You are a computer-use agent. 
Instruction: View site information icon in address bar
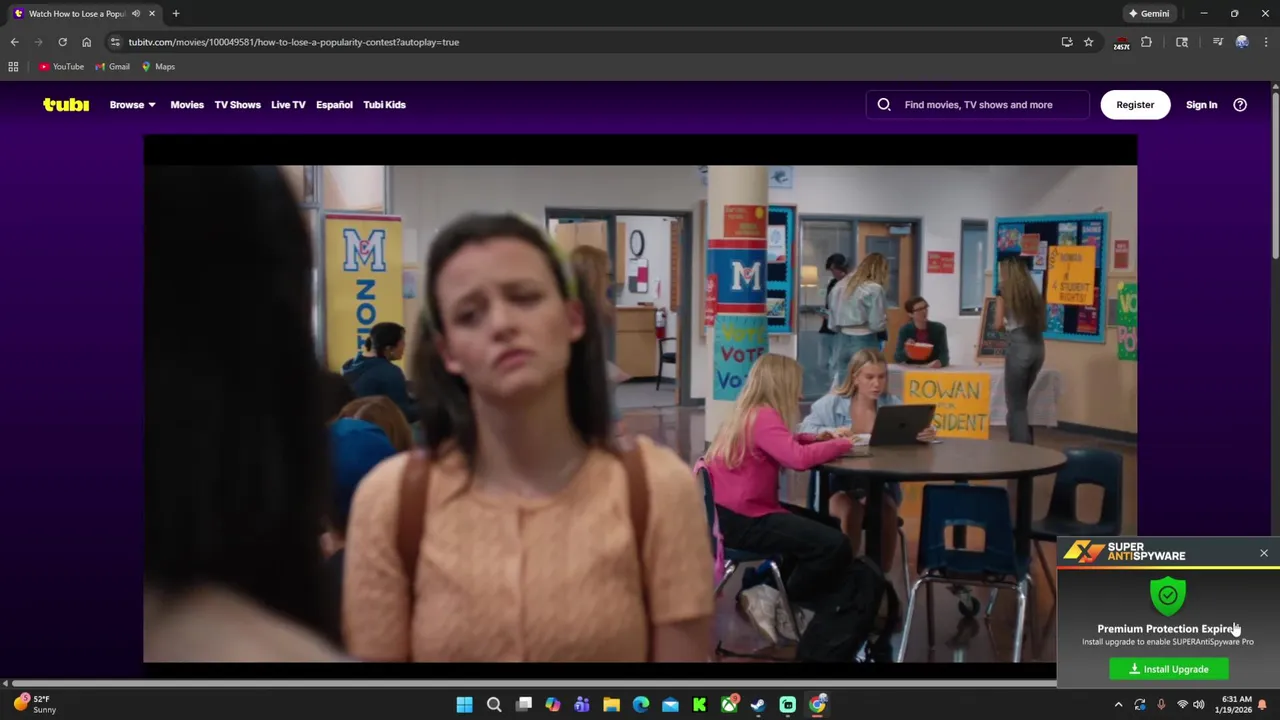[x=115, y=42]
